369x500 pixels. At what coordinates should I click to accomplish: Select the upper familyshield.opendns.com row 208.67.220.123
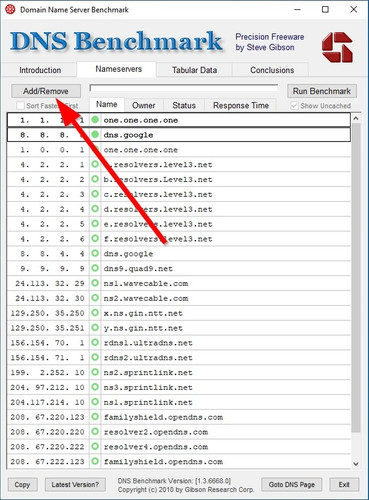coord(179,417)
